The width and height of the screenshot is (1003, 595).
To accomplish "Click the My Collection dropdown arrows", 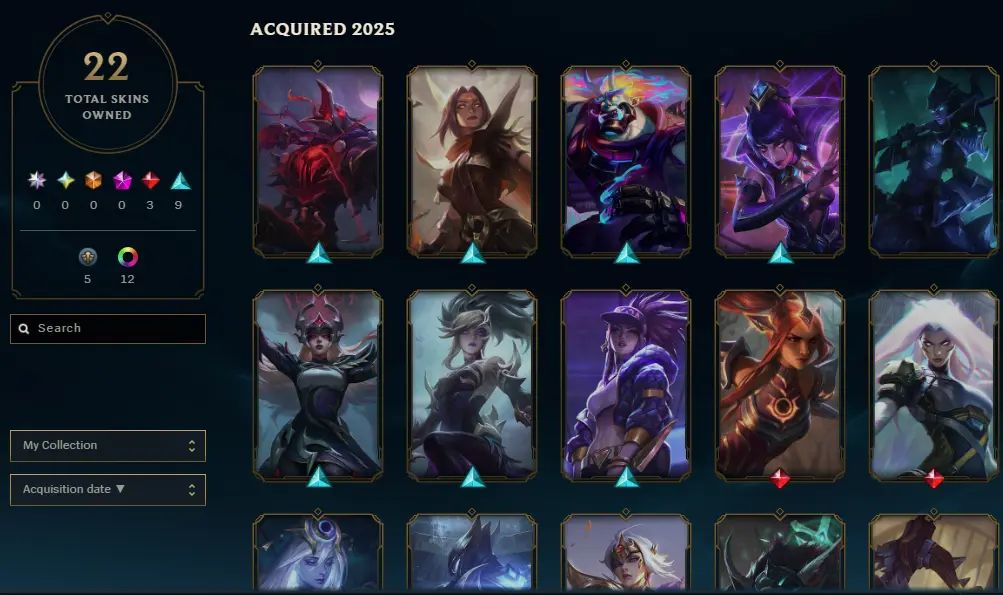I will [191, 446].
